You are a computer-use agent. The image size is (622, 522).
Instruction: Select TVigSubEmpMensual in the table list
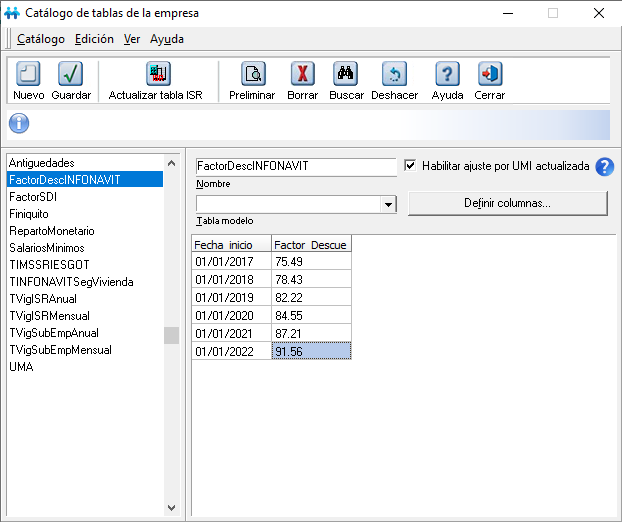click(x=85, y=350)
